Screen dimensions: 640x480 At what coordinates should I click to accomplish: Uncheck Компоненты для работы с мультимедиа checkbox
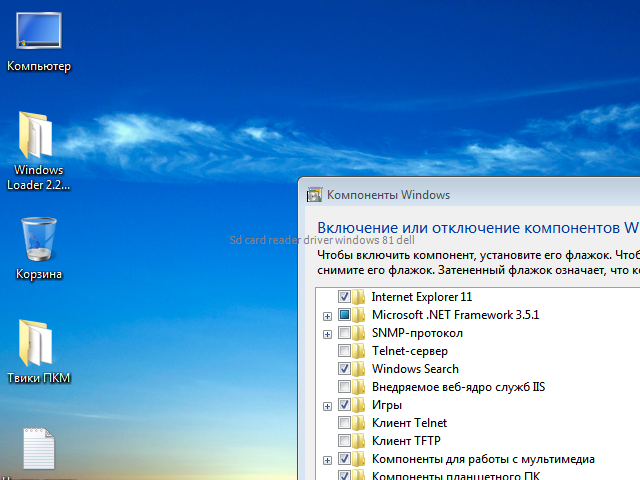click(344, 459)
